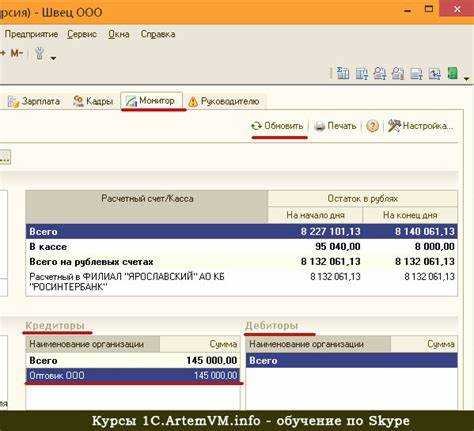
Task: Click the Печать printer icon
Action: [319, 126]
